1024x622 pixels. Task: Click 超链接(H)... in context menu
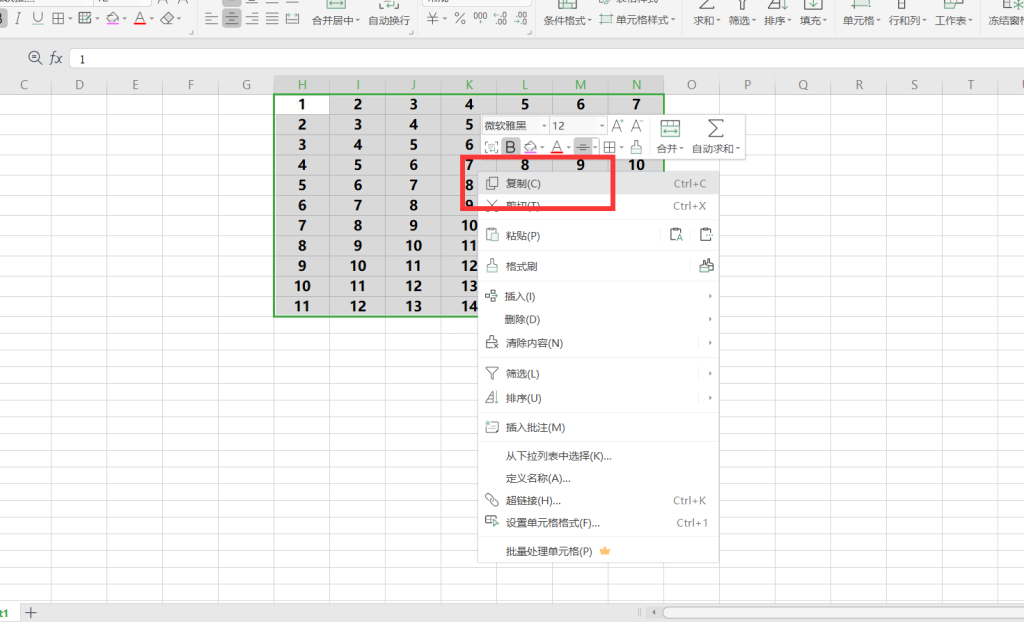pos(598,500)
